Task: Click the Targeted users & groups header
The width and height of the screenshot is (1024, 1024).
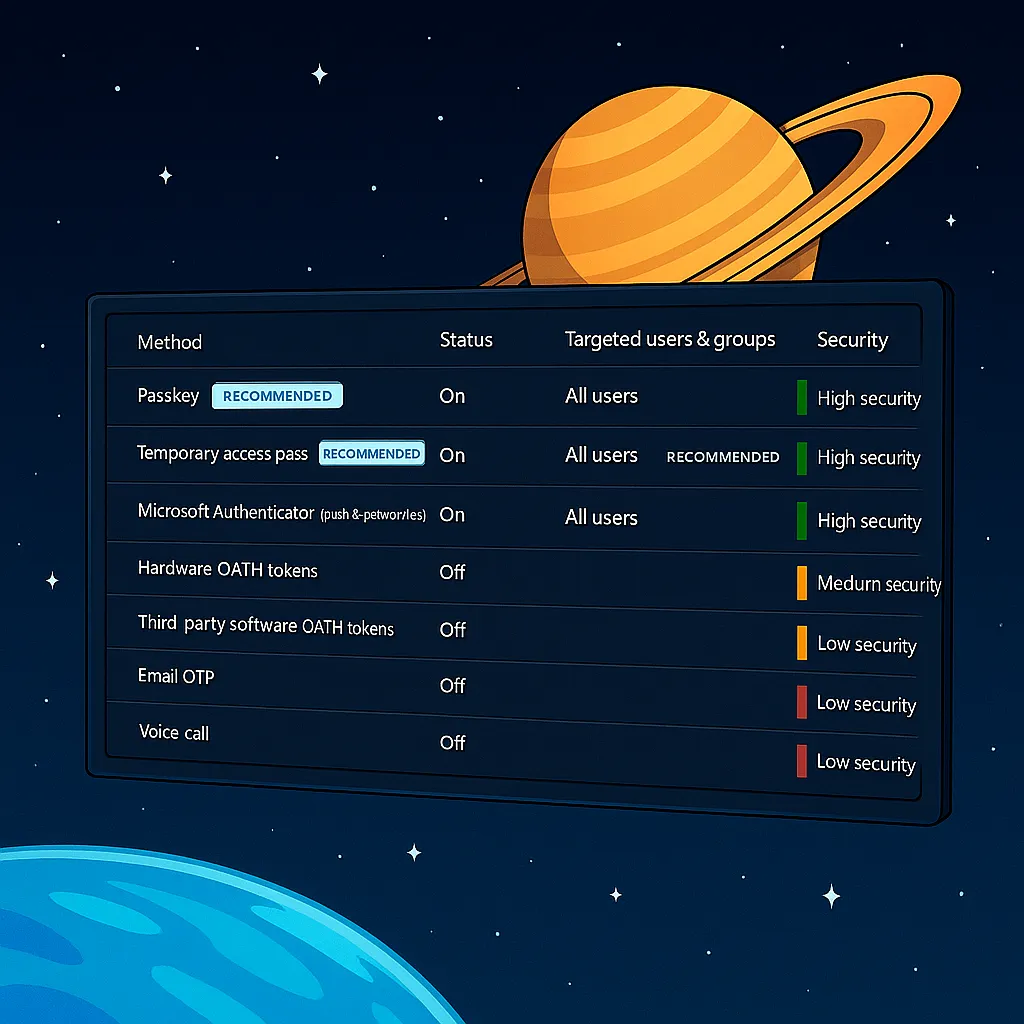Action: point(669,339)
